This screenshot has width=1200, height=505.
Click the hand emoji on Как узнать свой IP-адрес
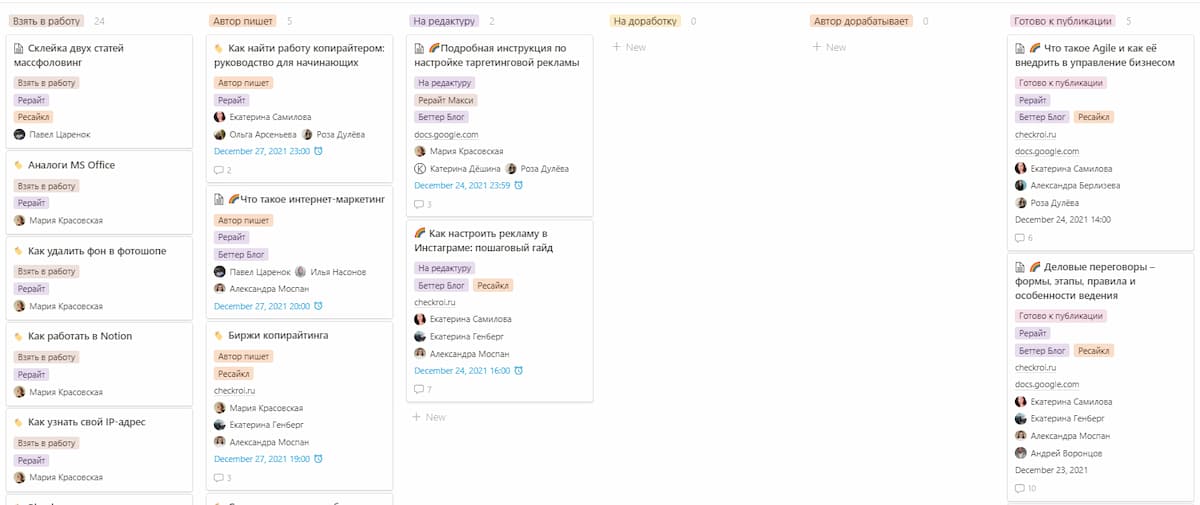[x=19, y=423]
